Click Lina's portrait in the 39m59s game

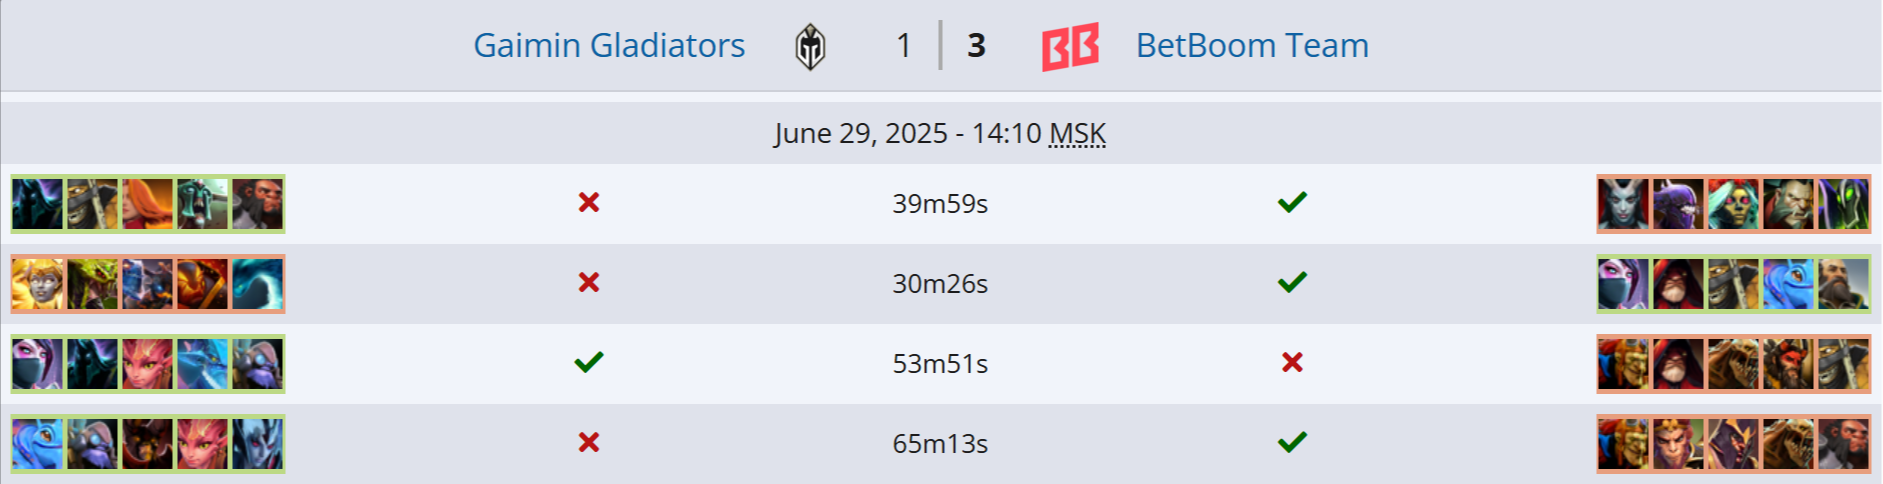point(148,204)
